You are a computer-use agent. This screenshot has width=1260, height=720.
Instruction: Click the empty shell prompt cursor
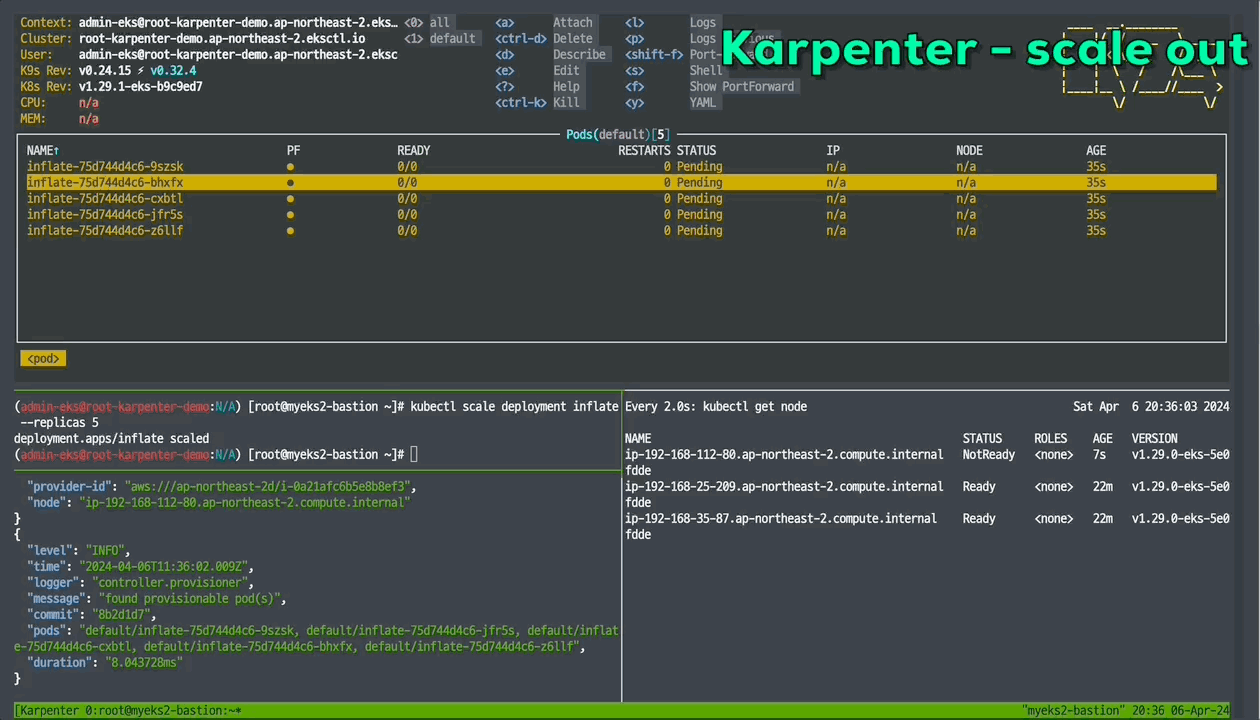[x=414, y=454]
